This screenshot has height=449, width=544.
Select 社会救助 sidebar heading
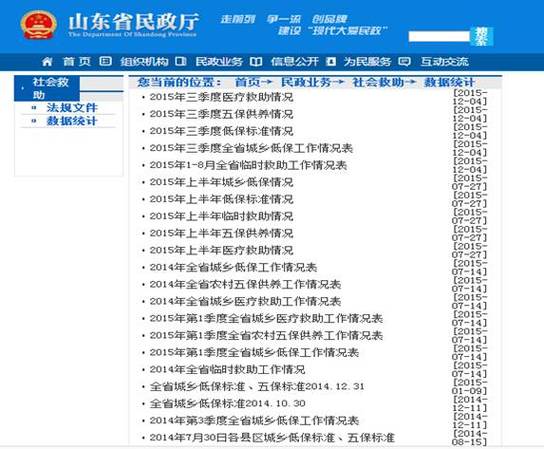[x=47, y=88]
